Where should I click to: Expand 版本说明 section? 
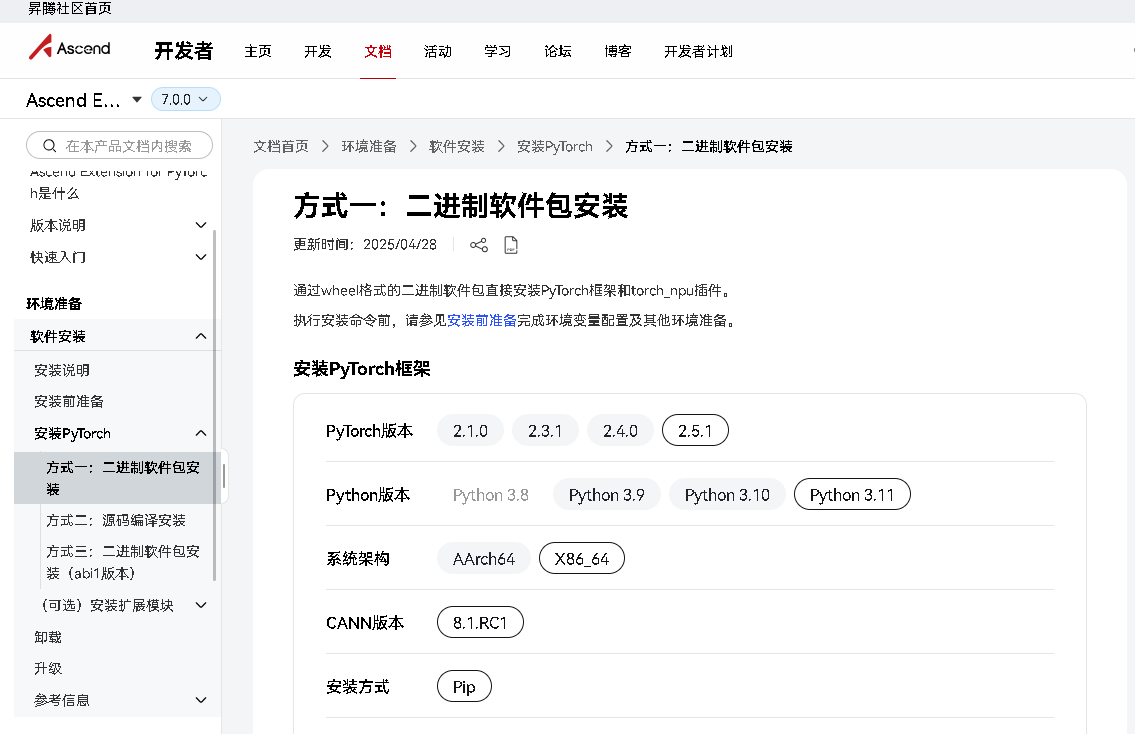coord(201,225)
